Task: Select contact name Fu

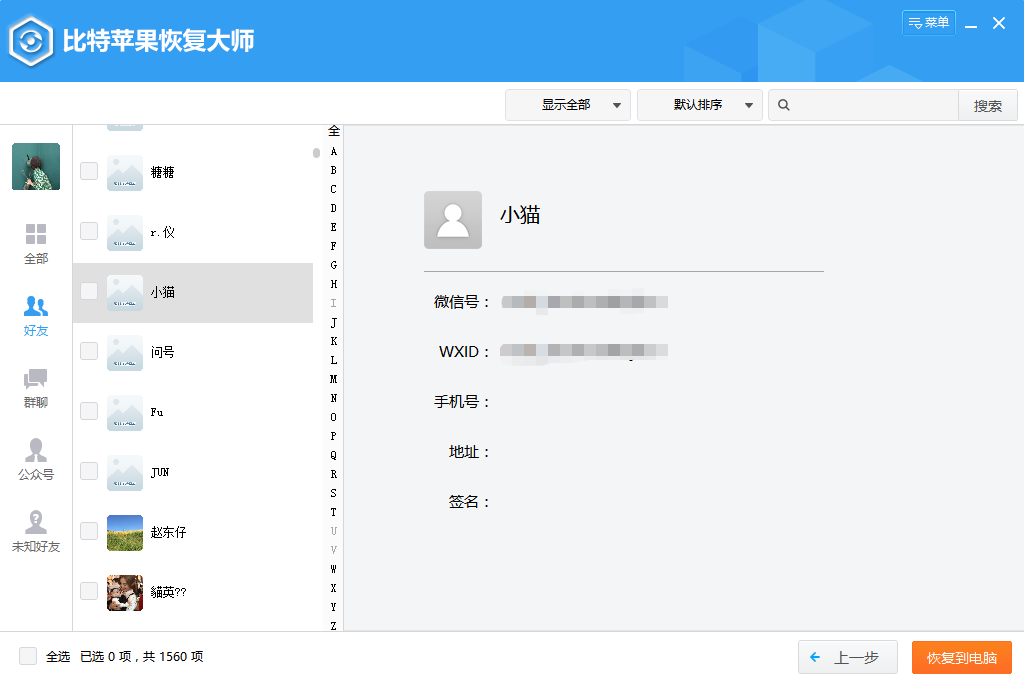Action: pos(157,413)
